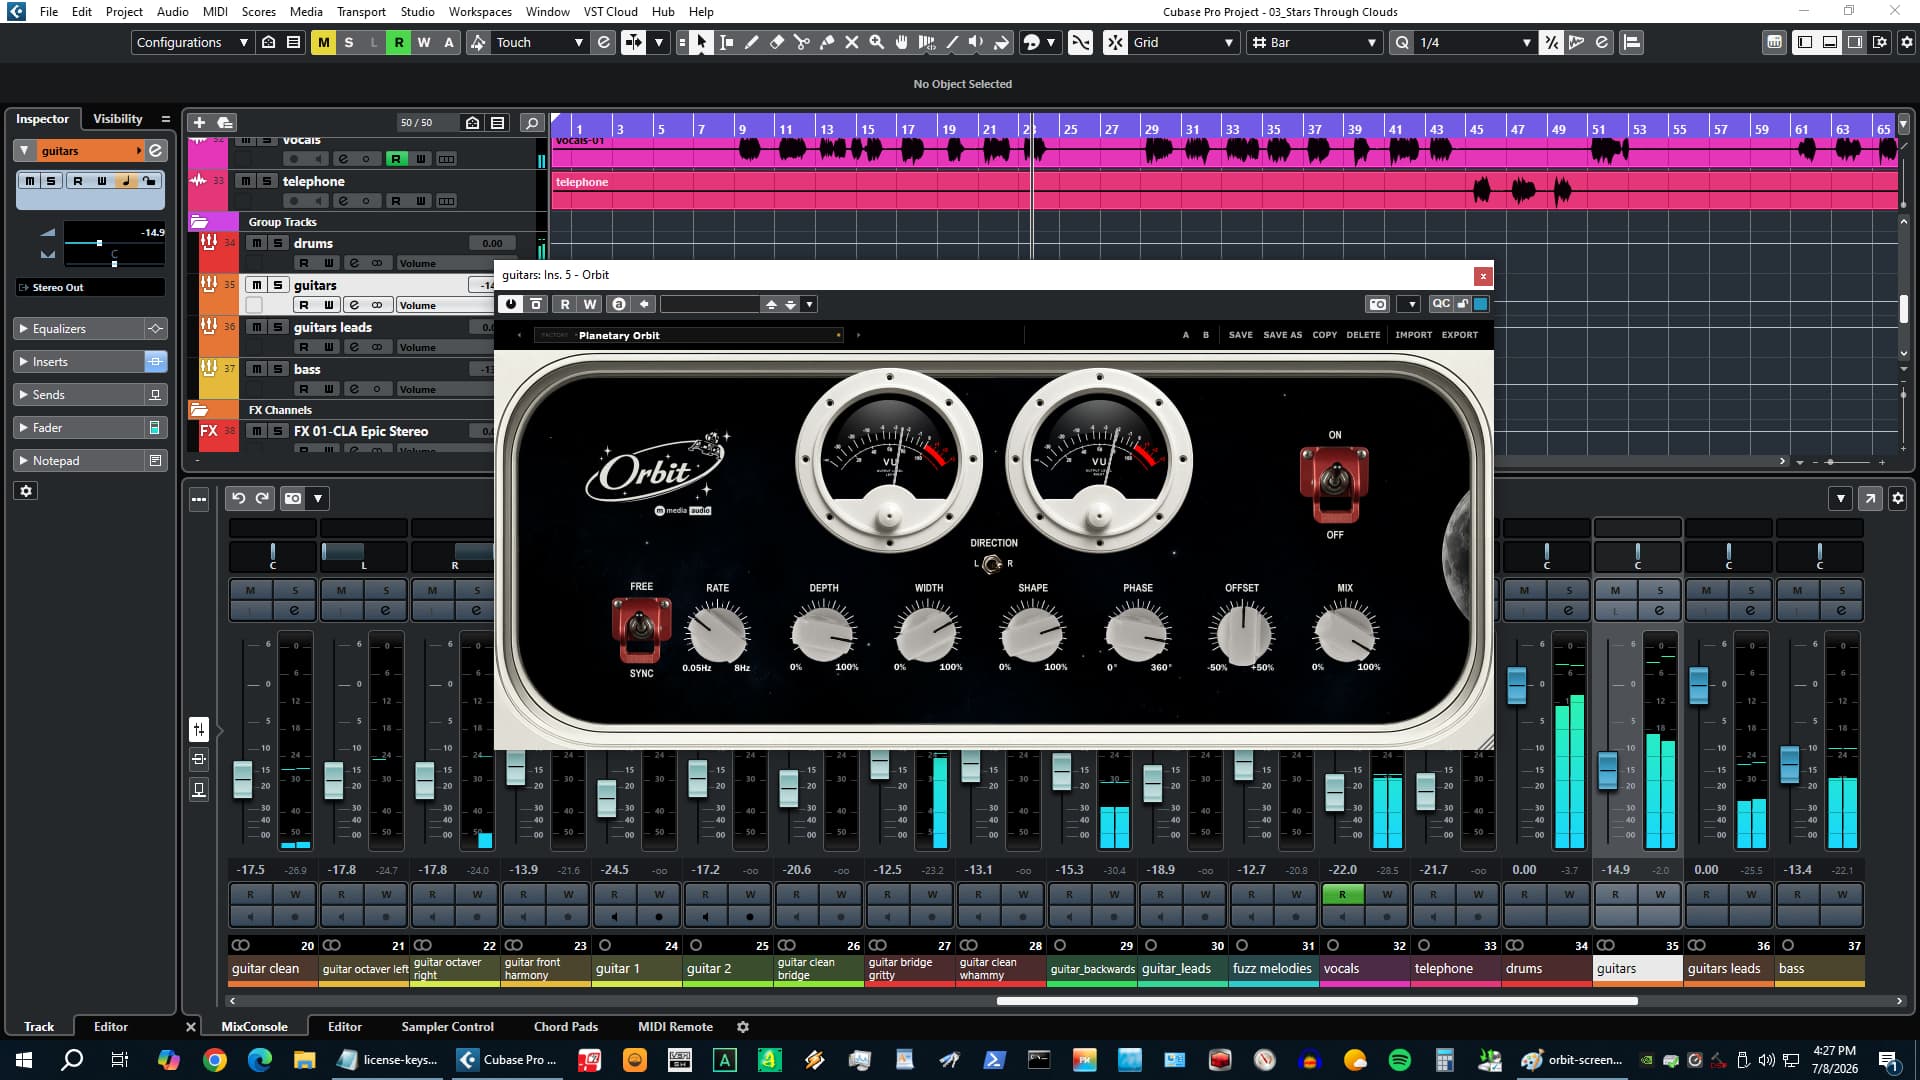The height and width of the screenshot is (1080, 1920).
Task: Select the Draw pencil tool
Action: click(752, 42)
